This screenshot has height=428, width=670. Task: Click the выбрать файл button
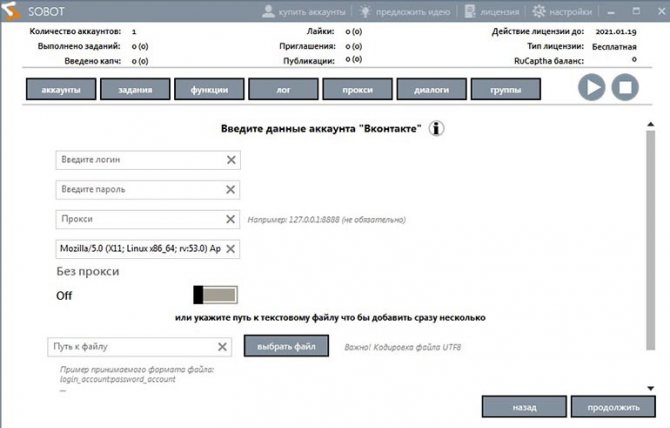(286, 346)
